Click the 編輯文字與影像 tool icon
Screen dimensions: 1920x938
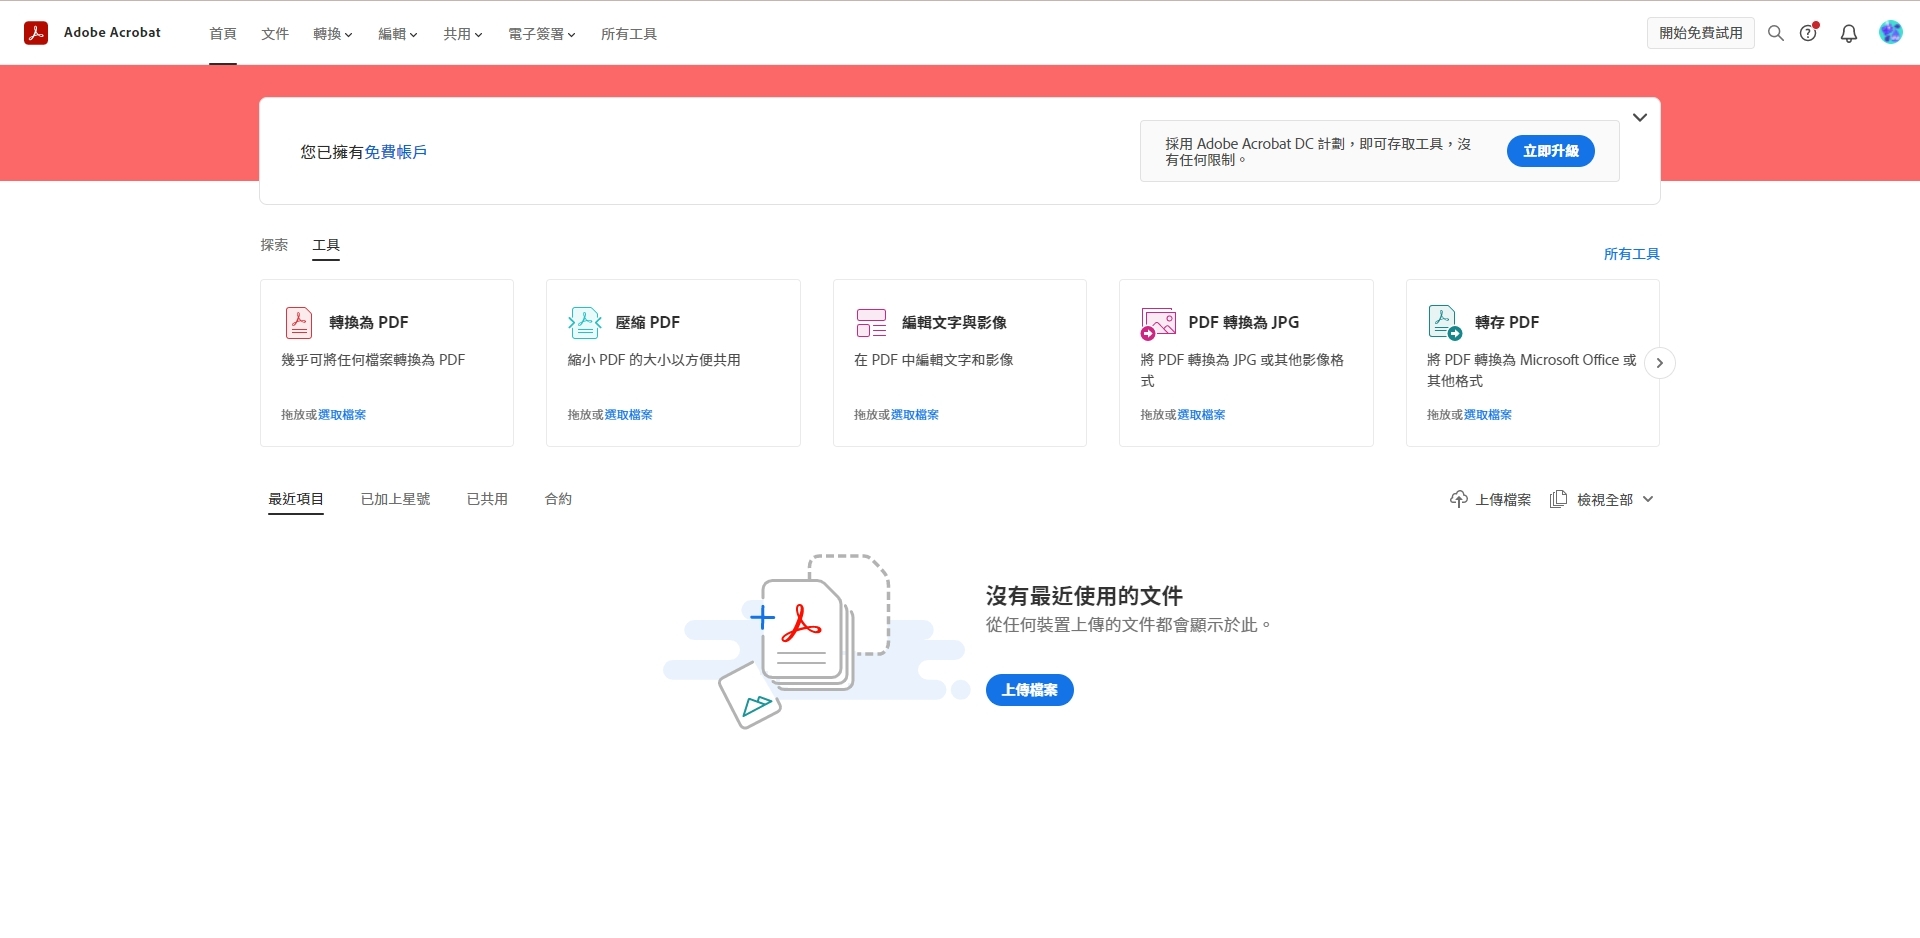click(x=871, y=323)
